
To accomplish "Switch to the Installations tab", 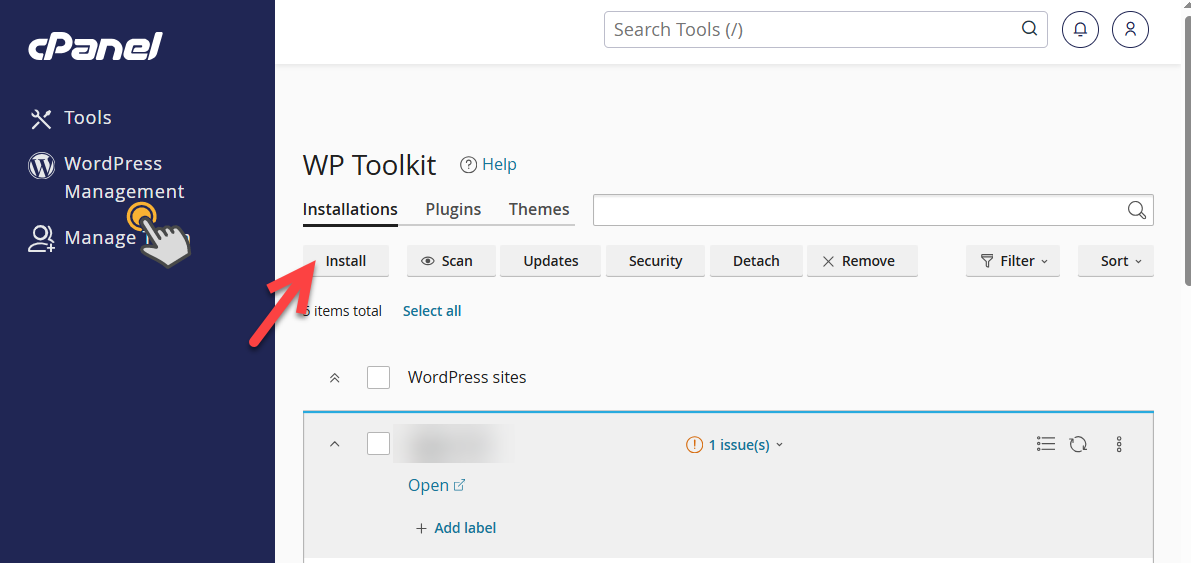I will 350,210.
